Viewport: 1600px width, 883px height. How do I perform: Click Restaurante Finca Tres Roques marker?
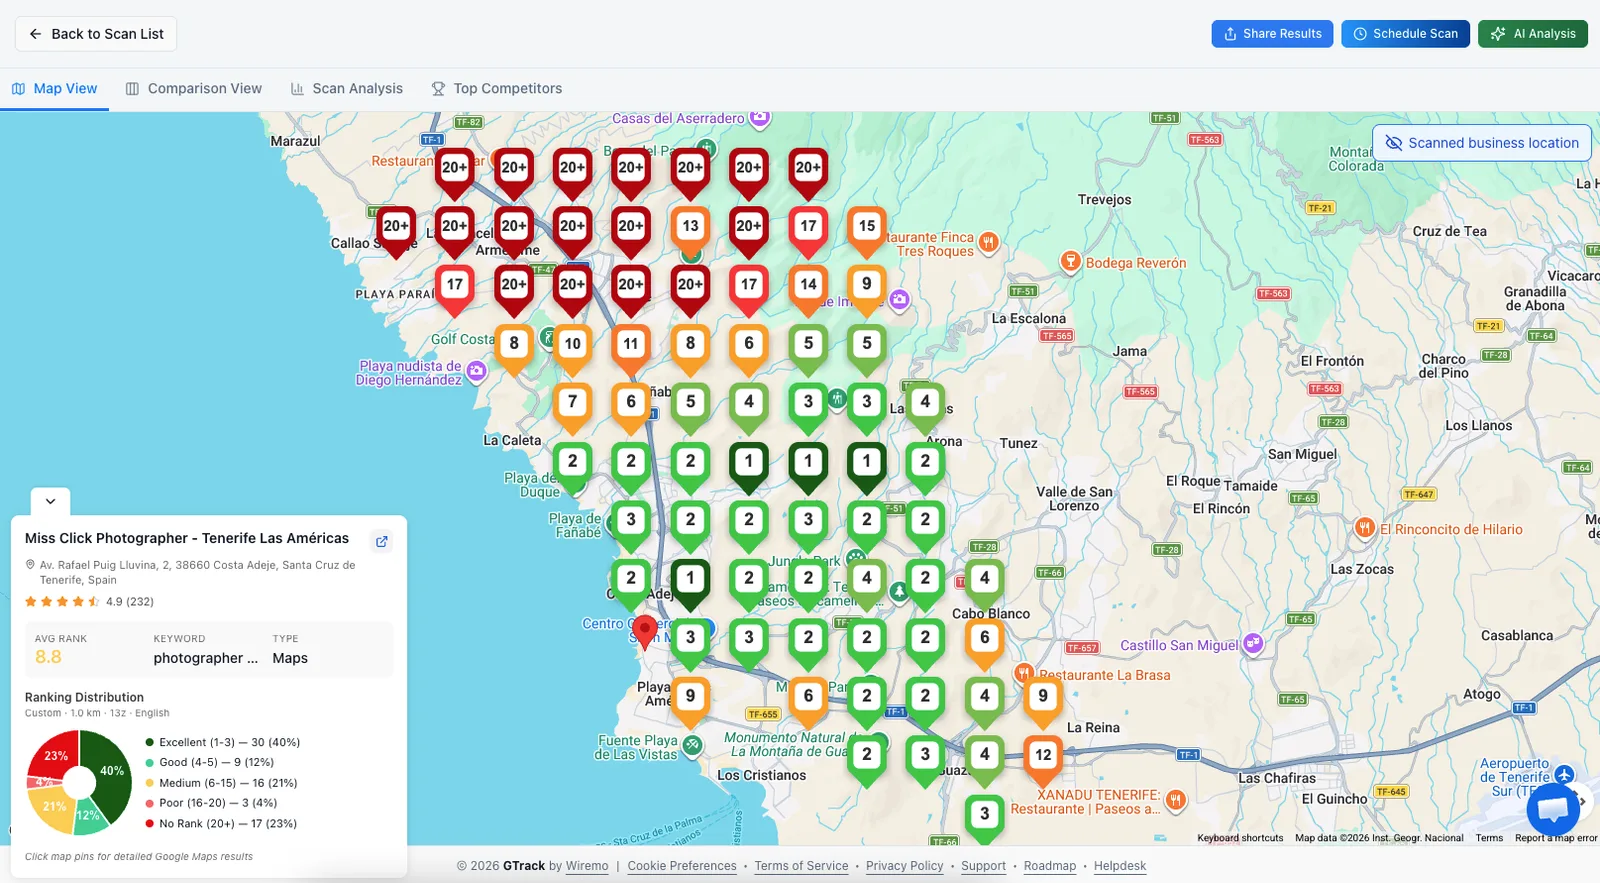click(988, 242)
